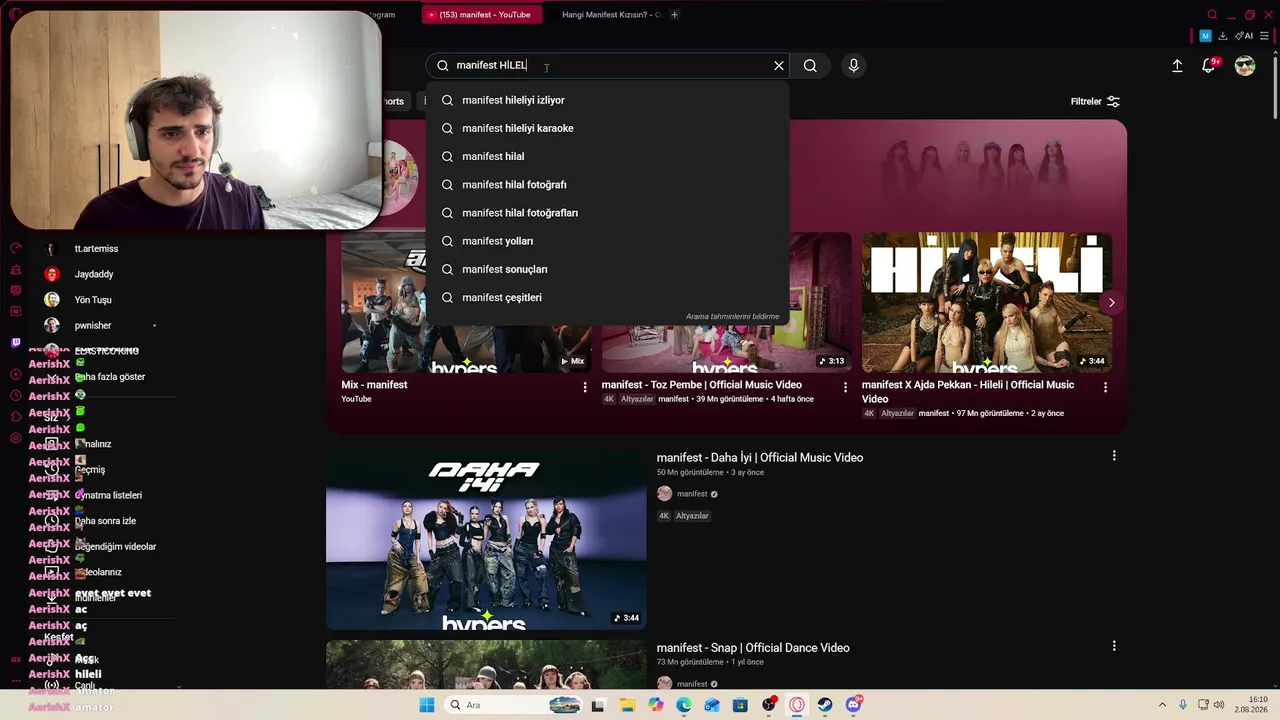Show hidden system tray icons
This screenshot has width=1280, height=720.
pos(1161,705)
